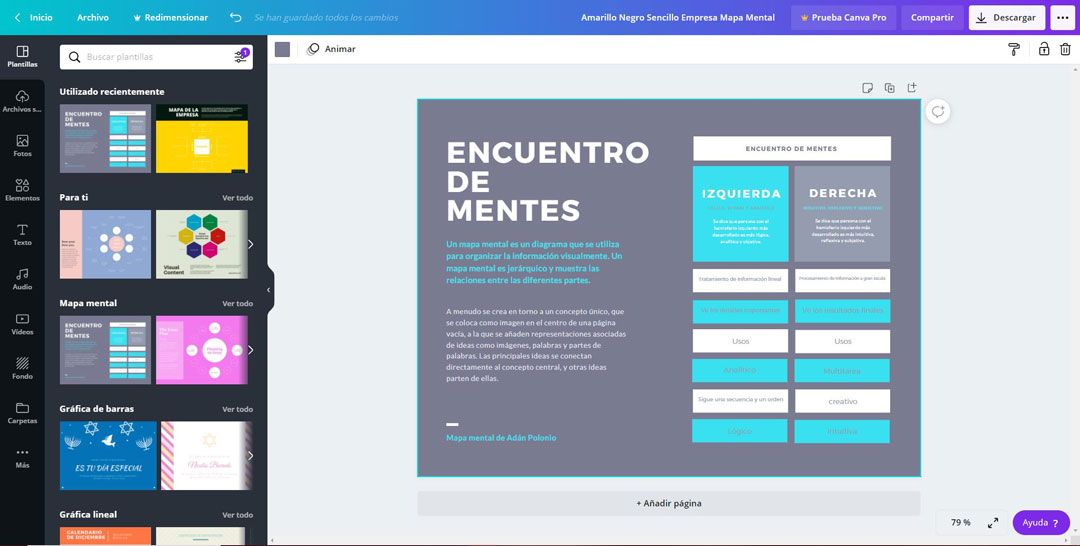Screen dimensions: 1080x546
Task: Click Ver todo next to Gráfica lineal
Action: tap(238, 514)
